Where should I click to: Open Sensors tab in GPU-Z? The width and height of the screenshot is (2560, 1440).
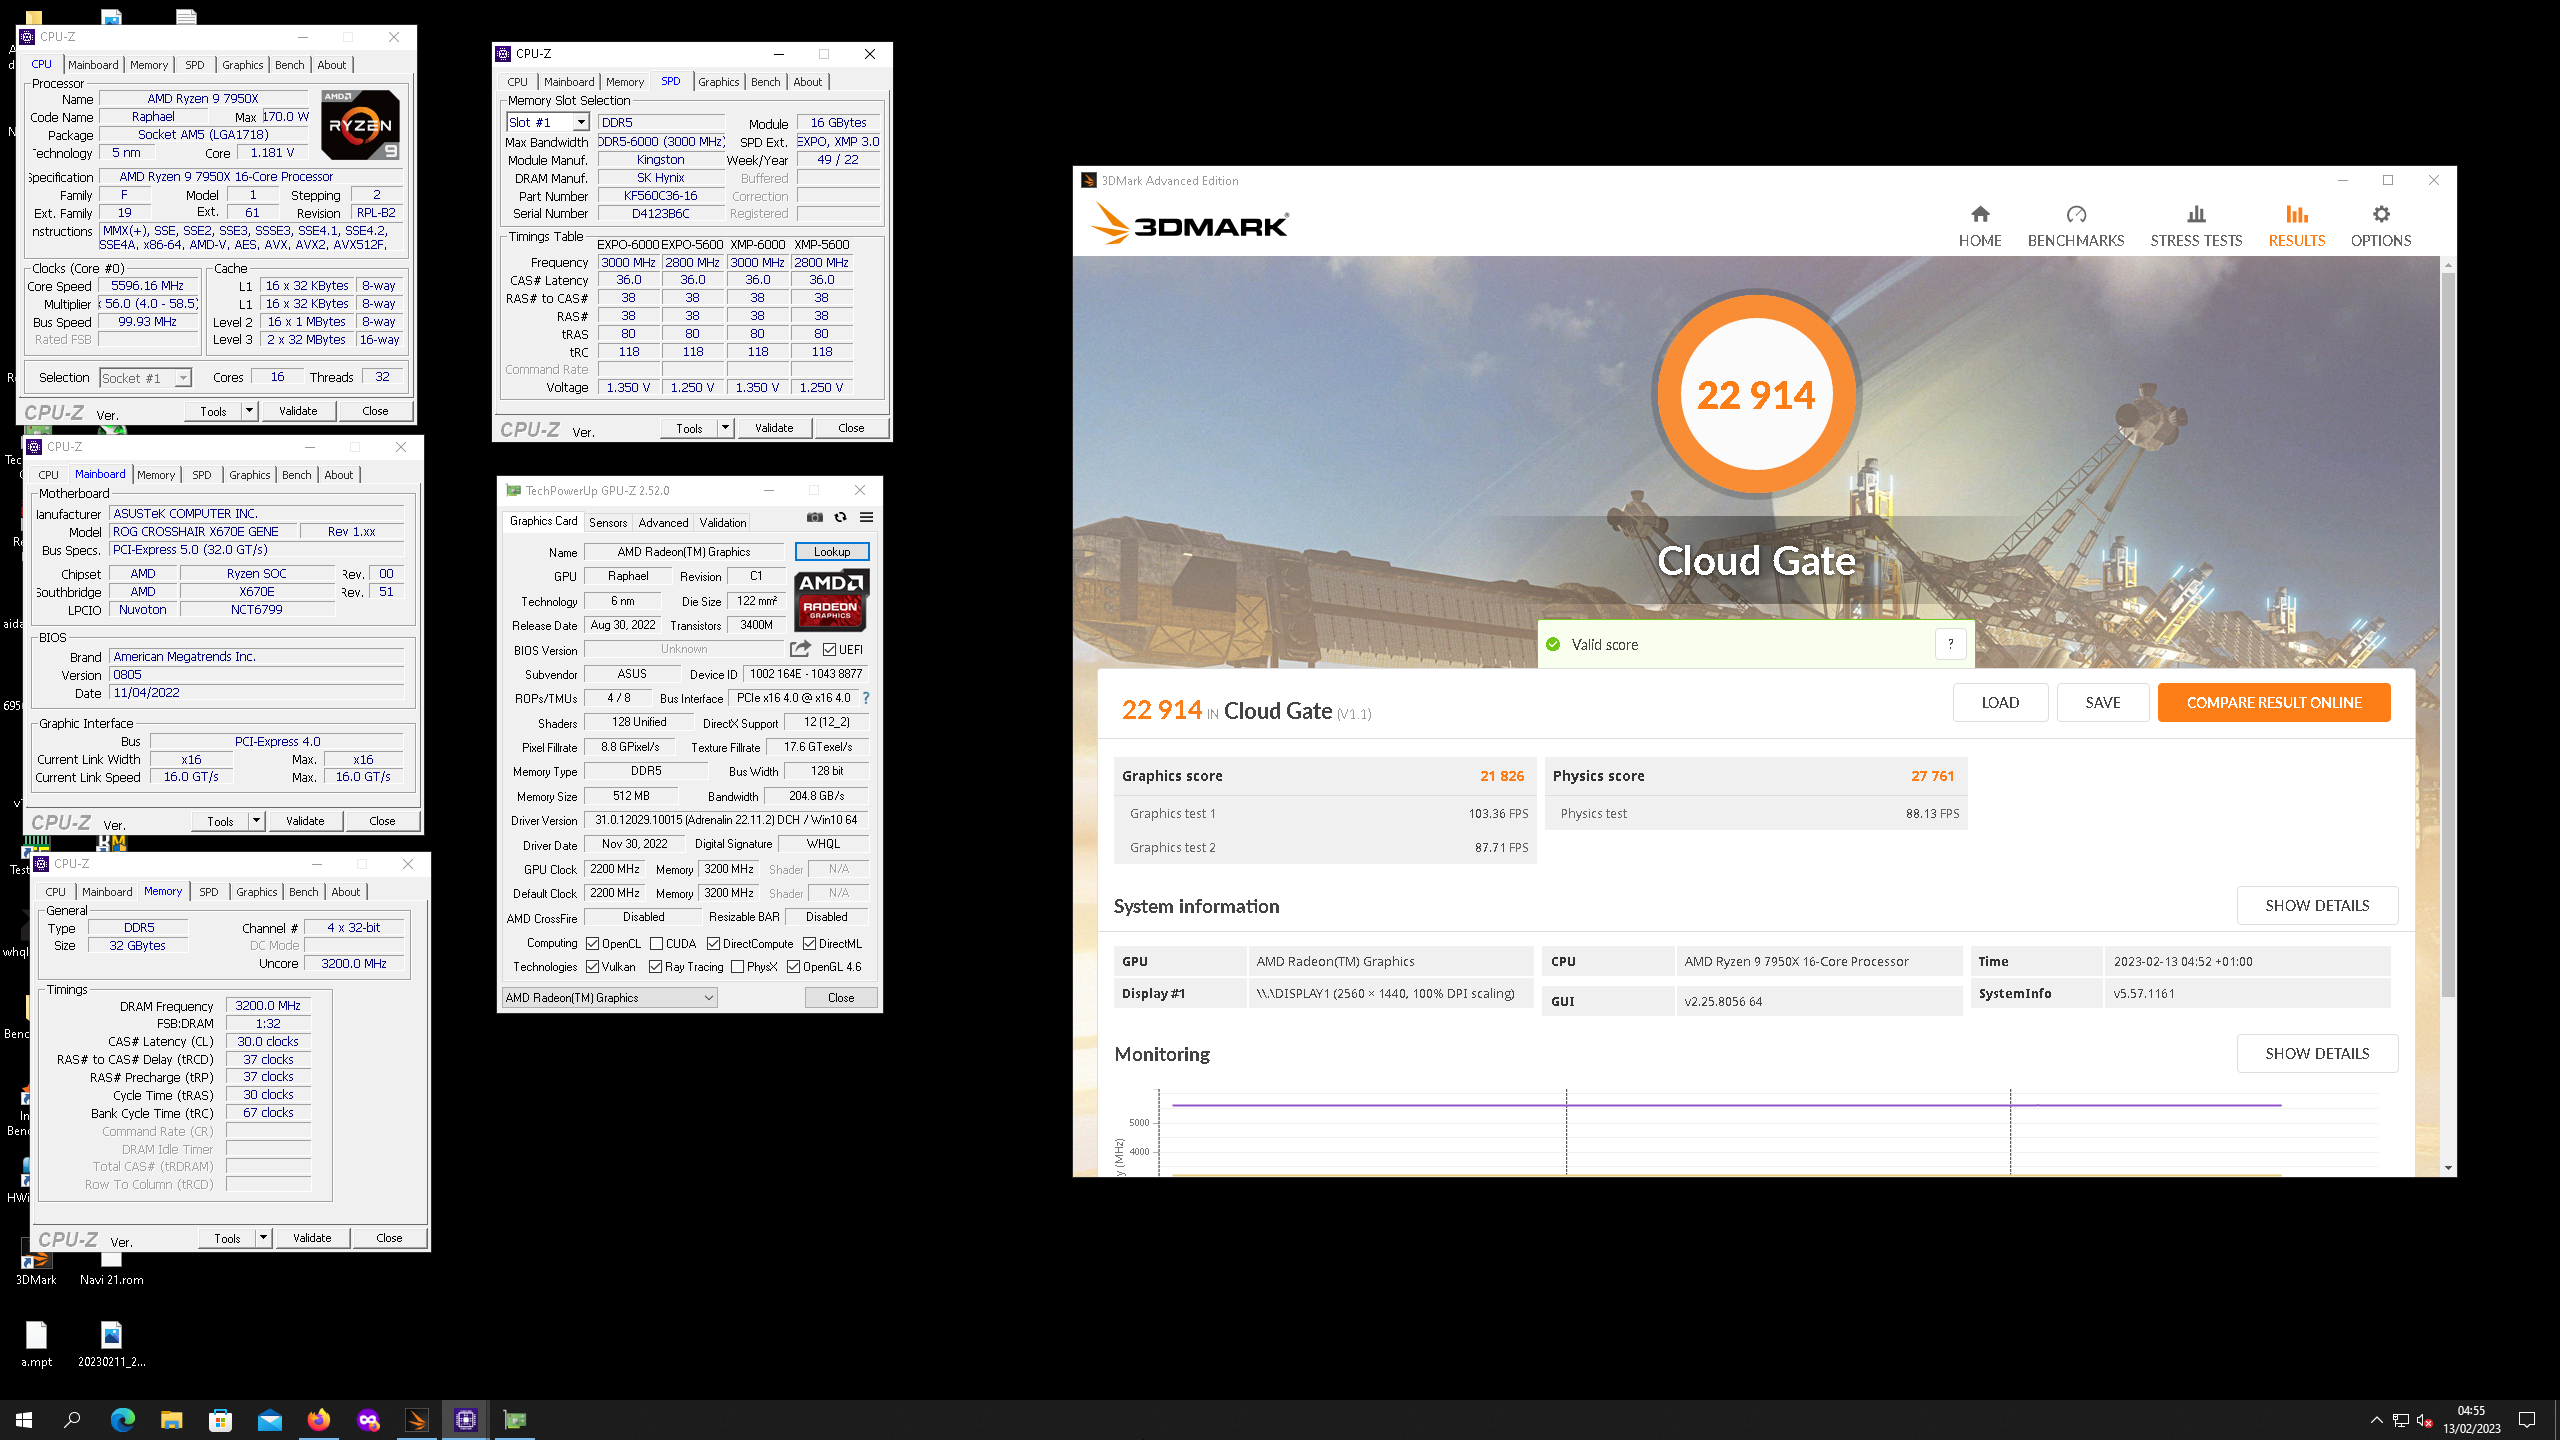(608, 522)
